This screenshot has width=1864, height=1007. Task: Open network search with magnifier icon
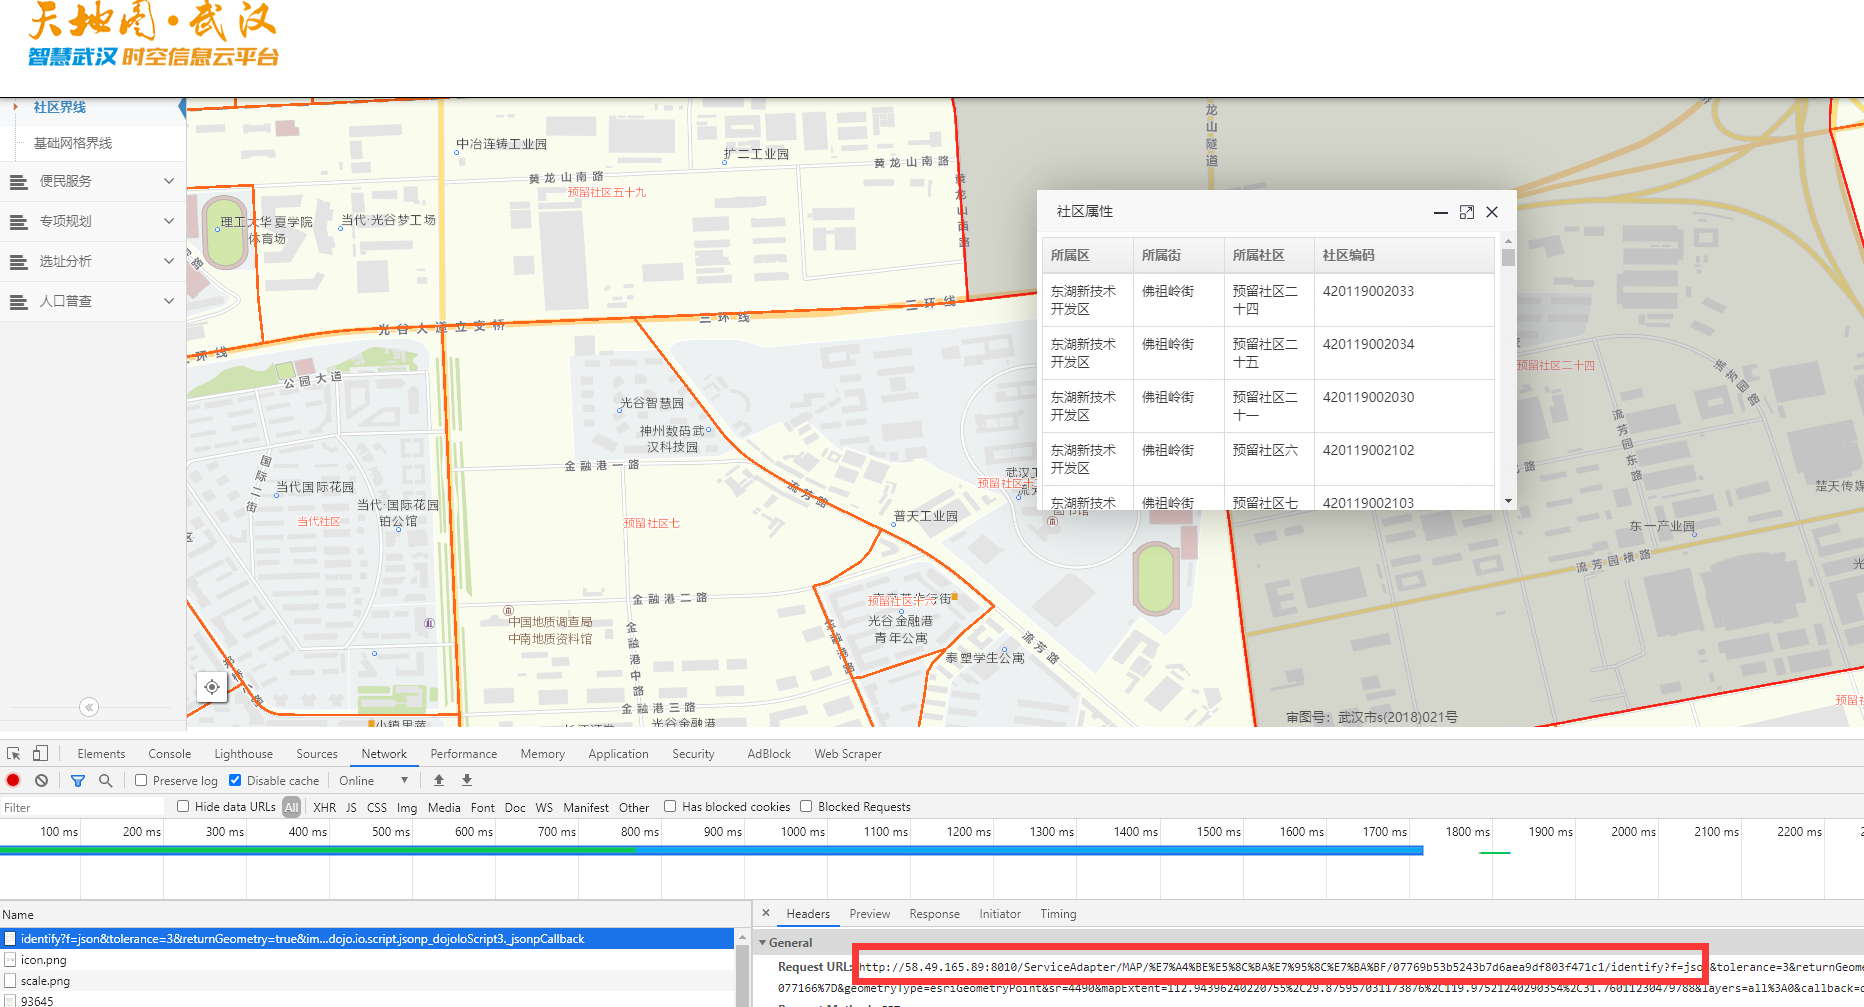[x=105, y=780]
